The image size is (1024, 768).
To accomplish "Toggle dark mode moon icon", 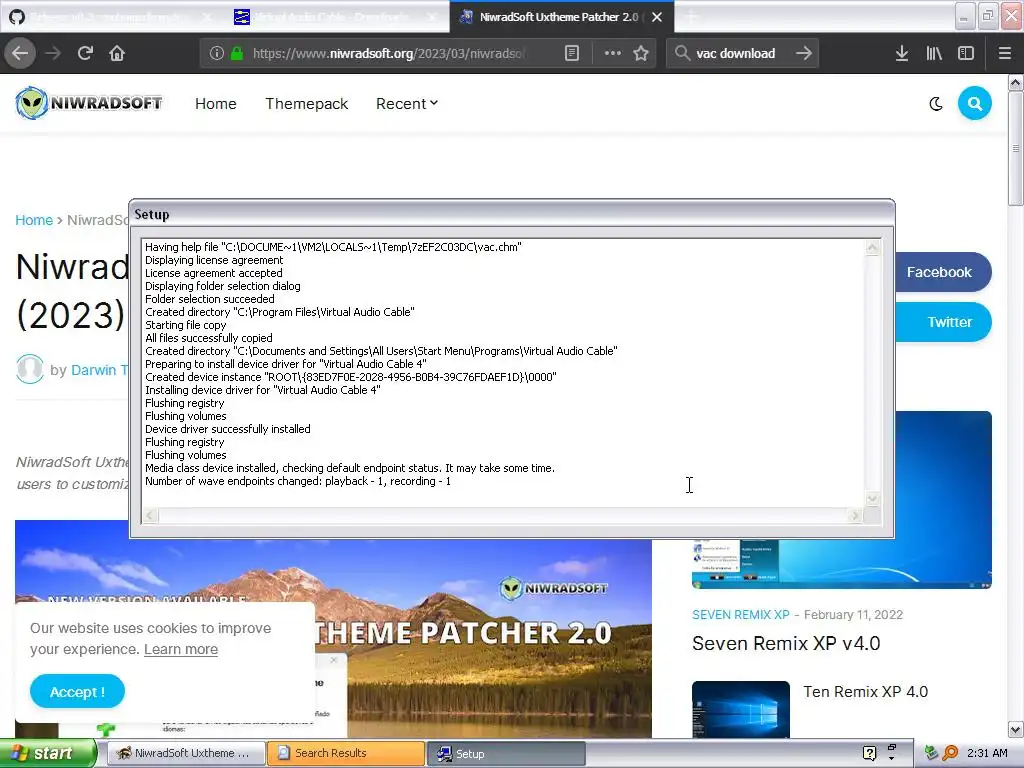I will tap(936, 104).
